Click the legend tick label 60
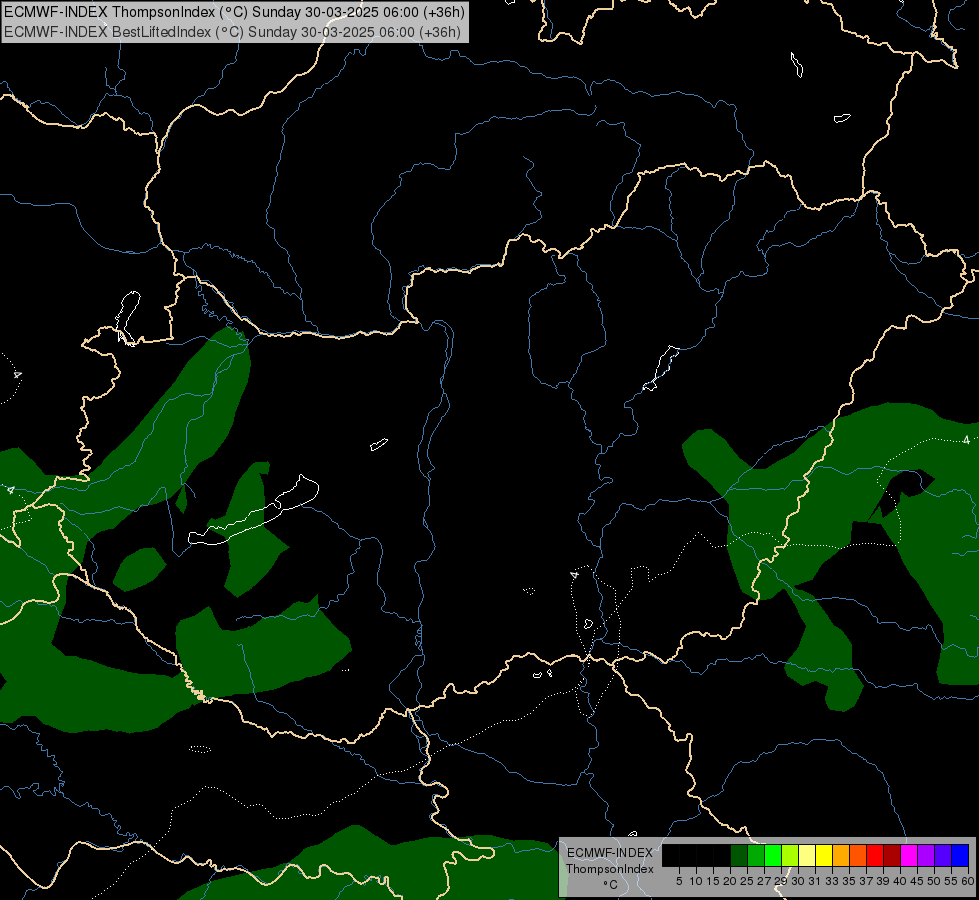 pyautogui.click(x=968, y=881)
